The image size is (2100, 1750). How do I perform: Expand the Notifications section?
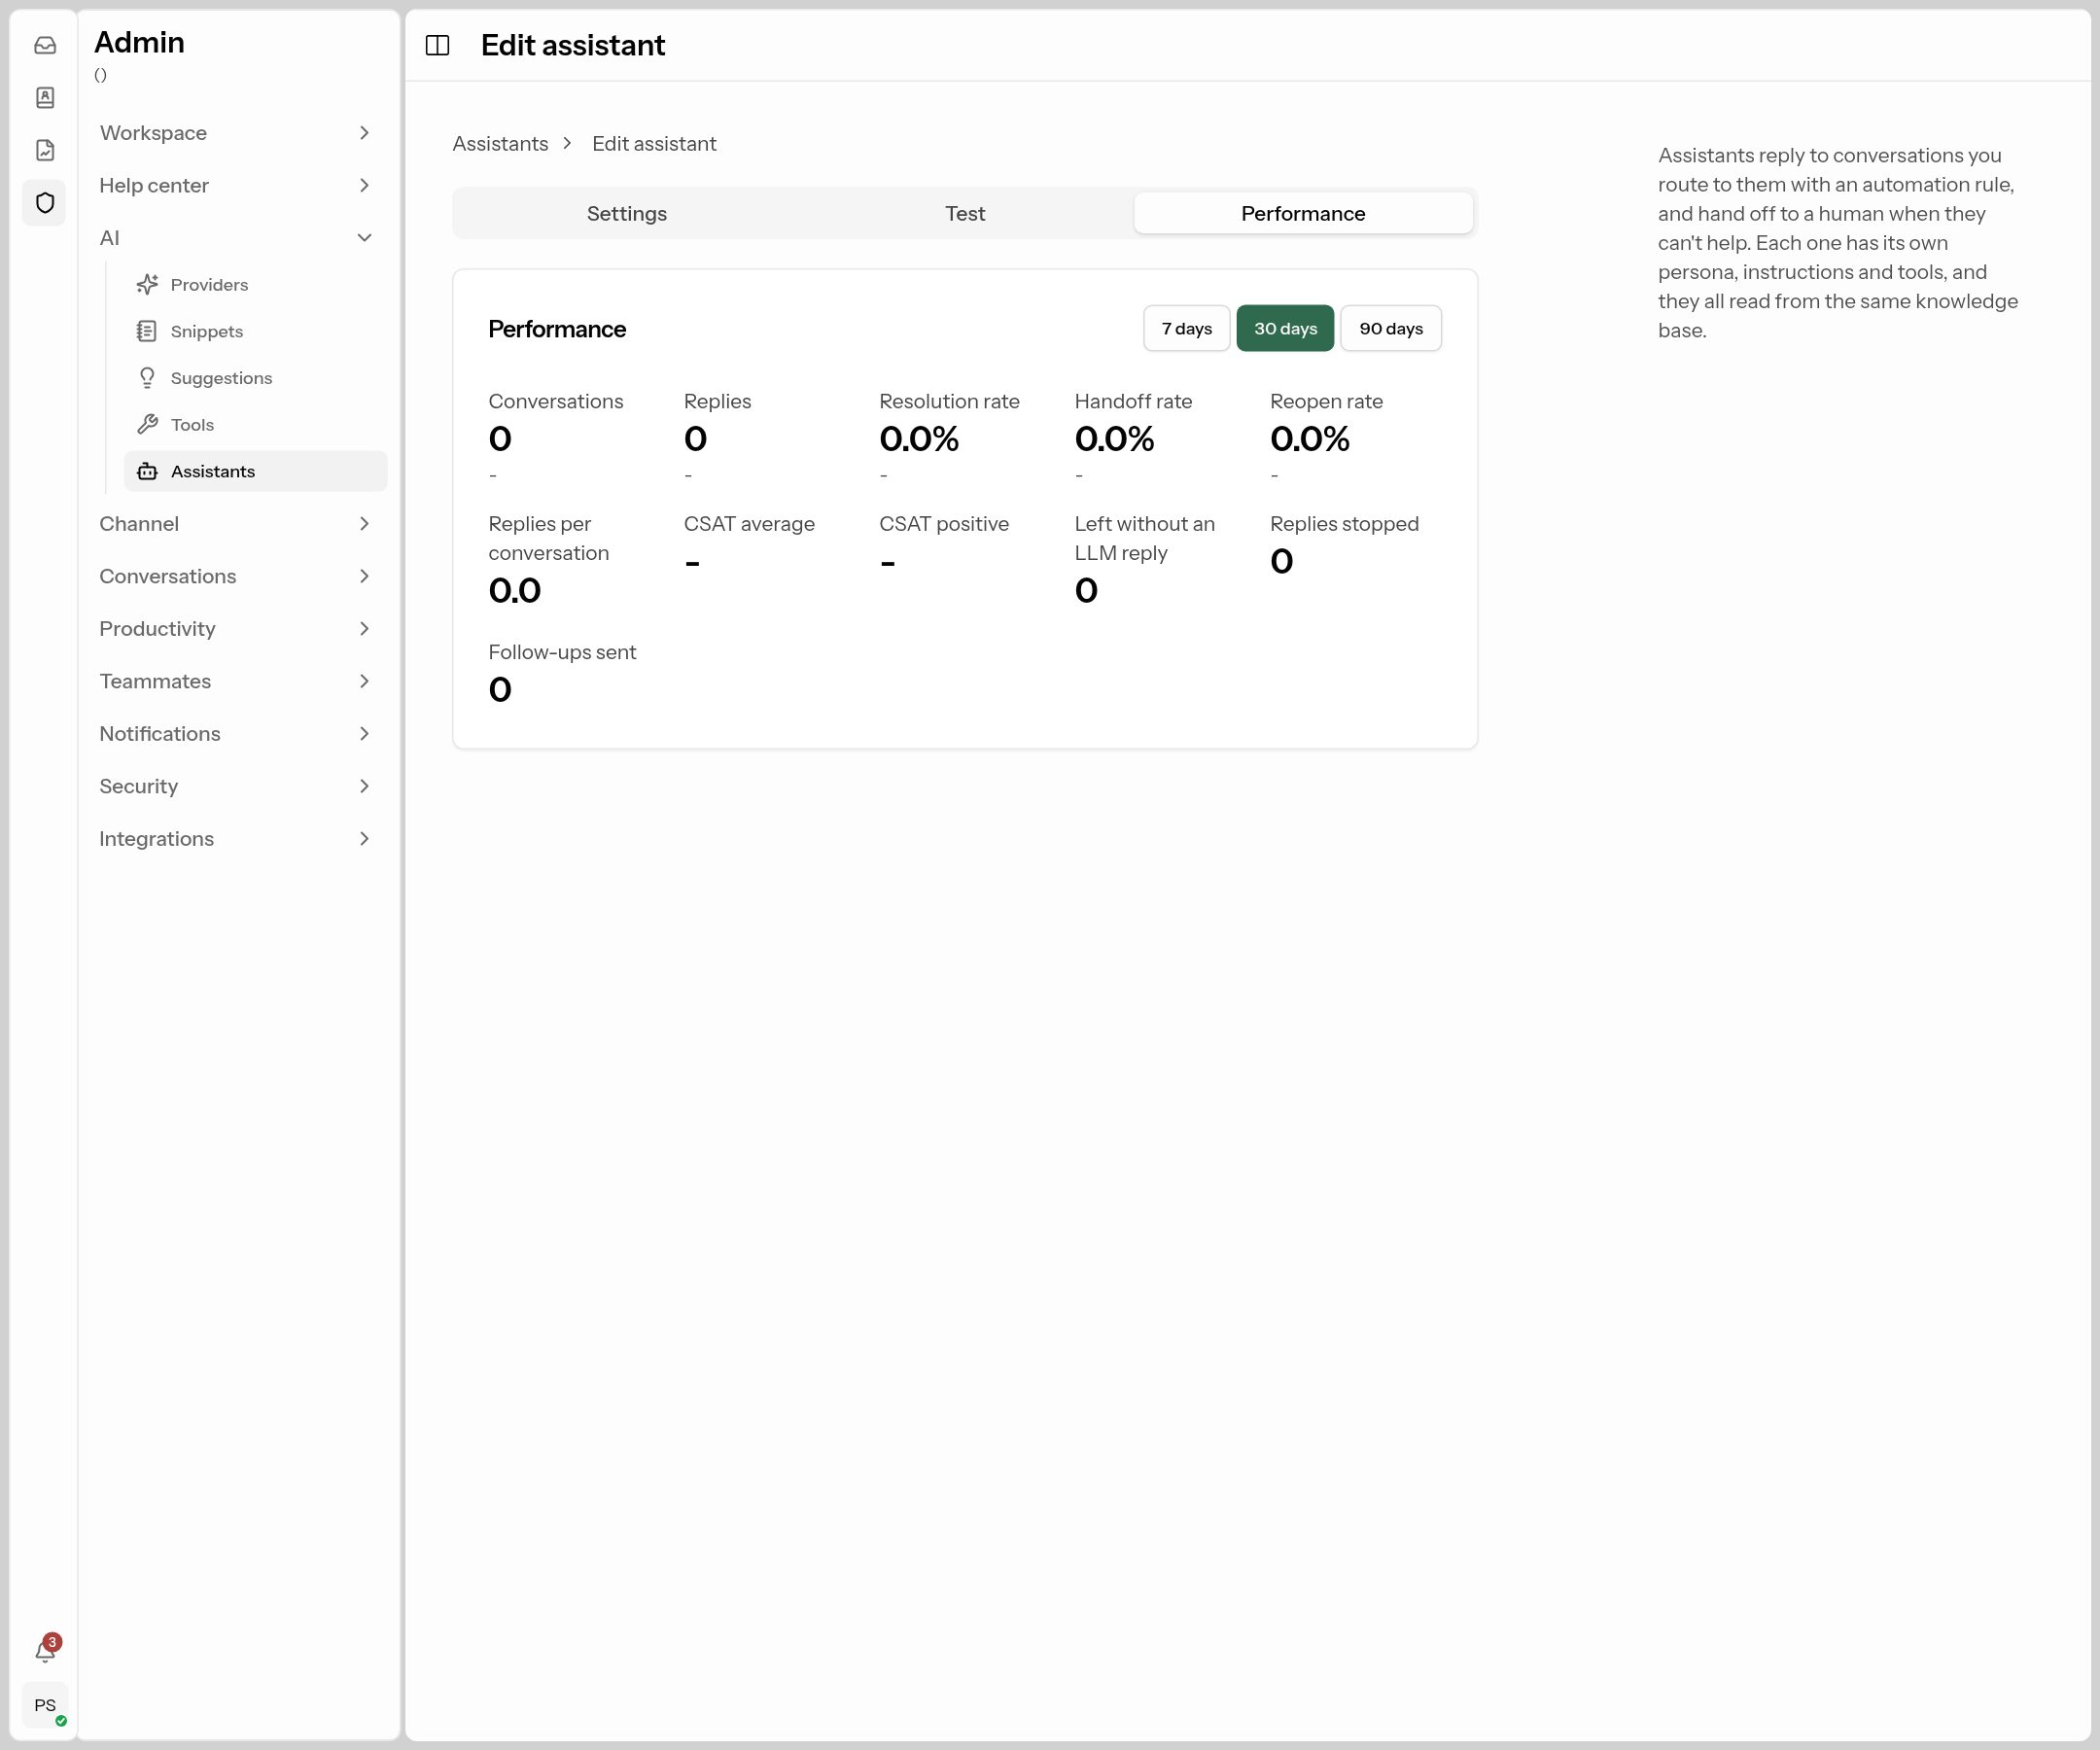238,734
